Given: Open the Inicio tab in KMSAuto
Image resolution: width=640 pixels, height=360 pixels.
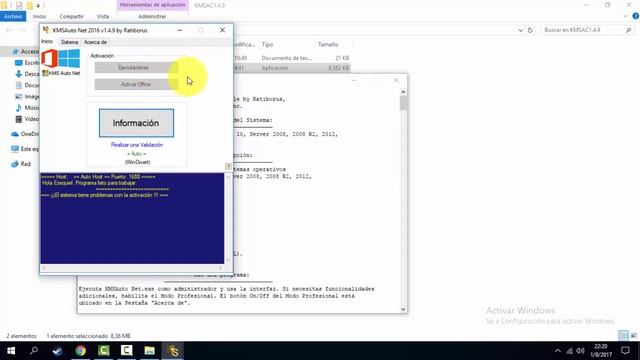Looking at the screenshot, I should point(47,42).
